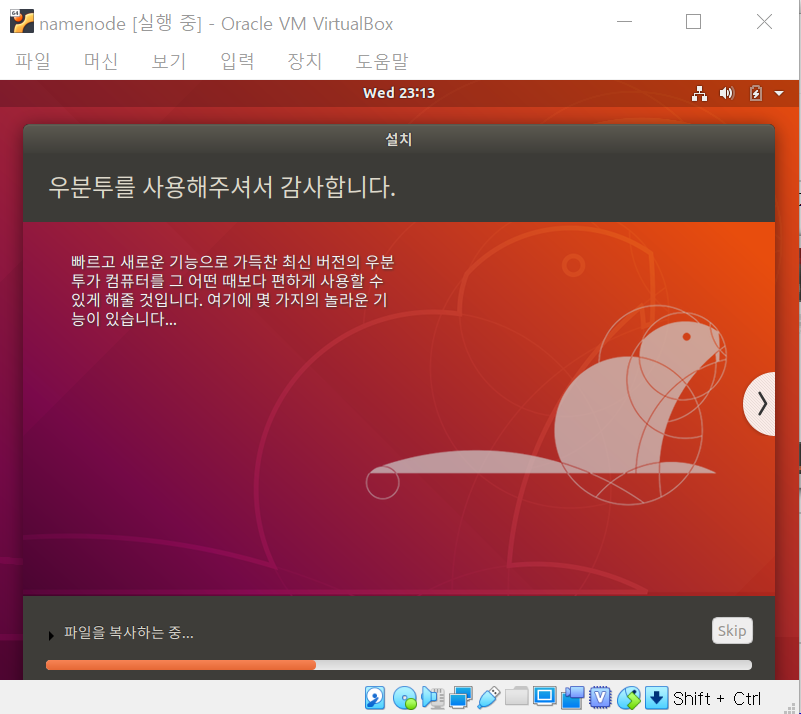Click the '파일을 복사하는 중...' status text

coord(129,633)
